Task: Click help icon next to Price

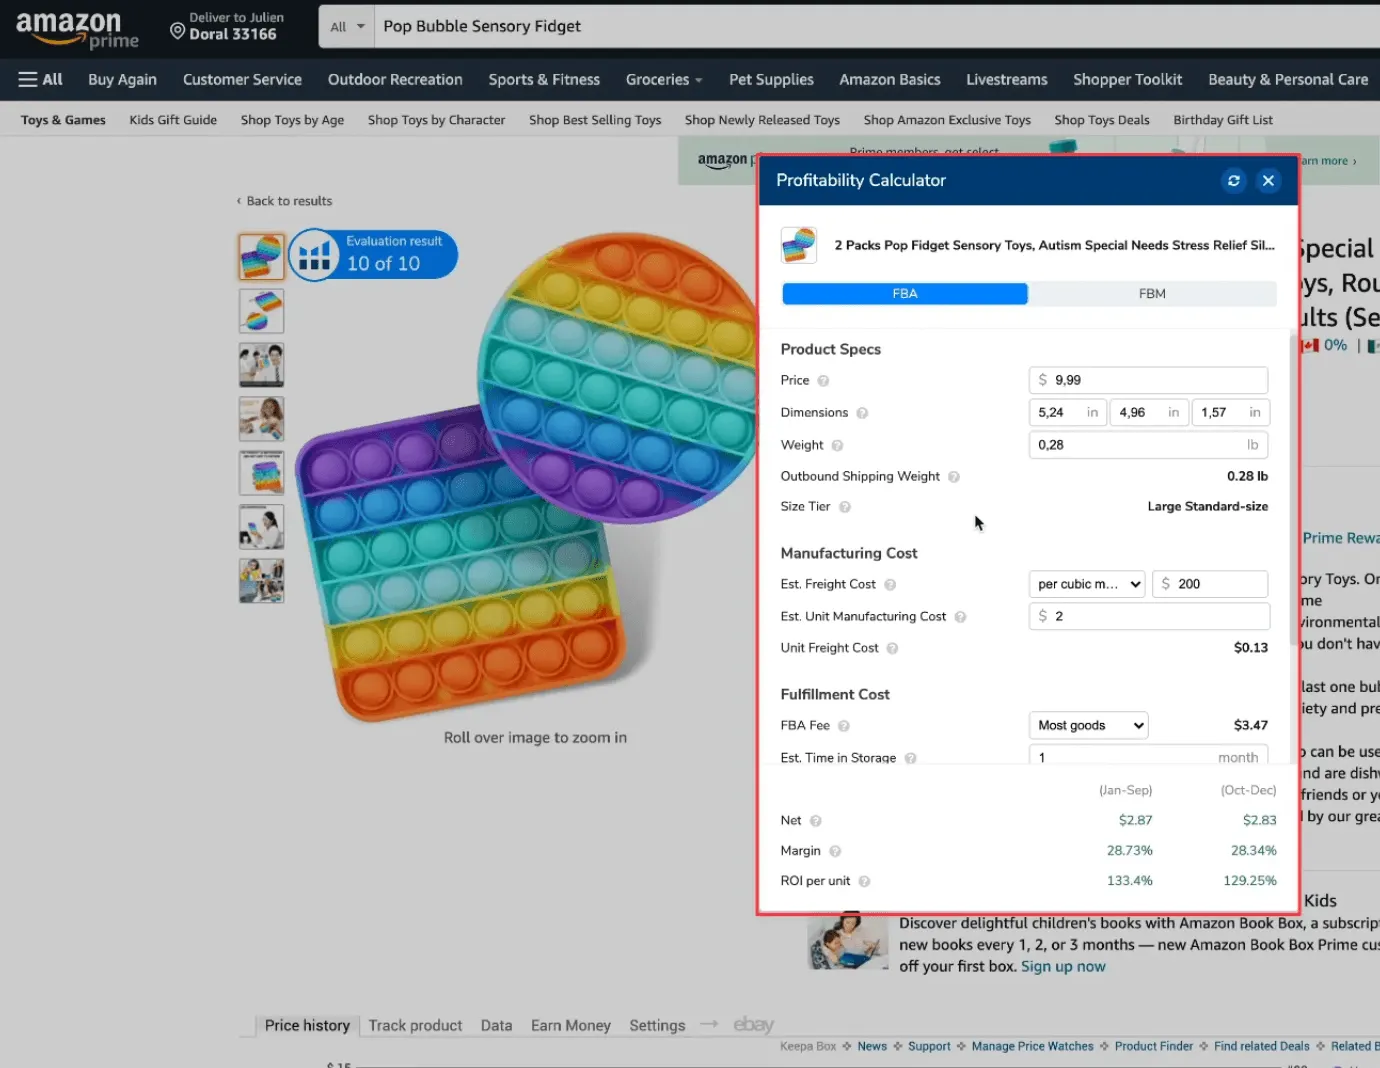Action: (x=823, y=381)
